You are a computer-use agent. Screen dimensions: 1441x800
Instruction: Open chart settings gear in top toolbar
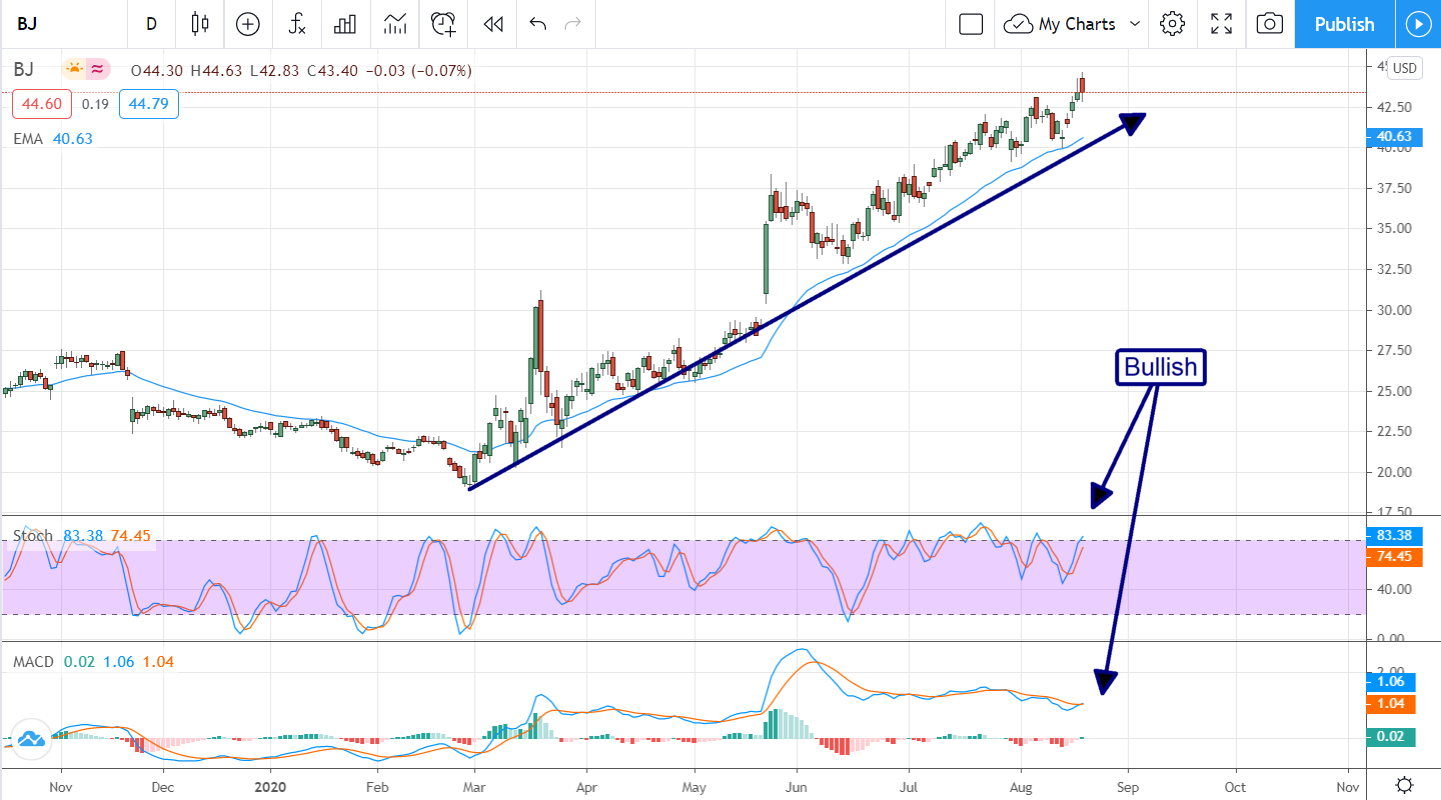point(1172,24)
